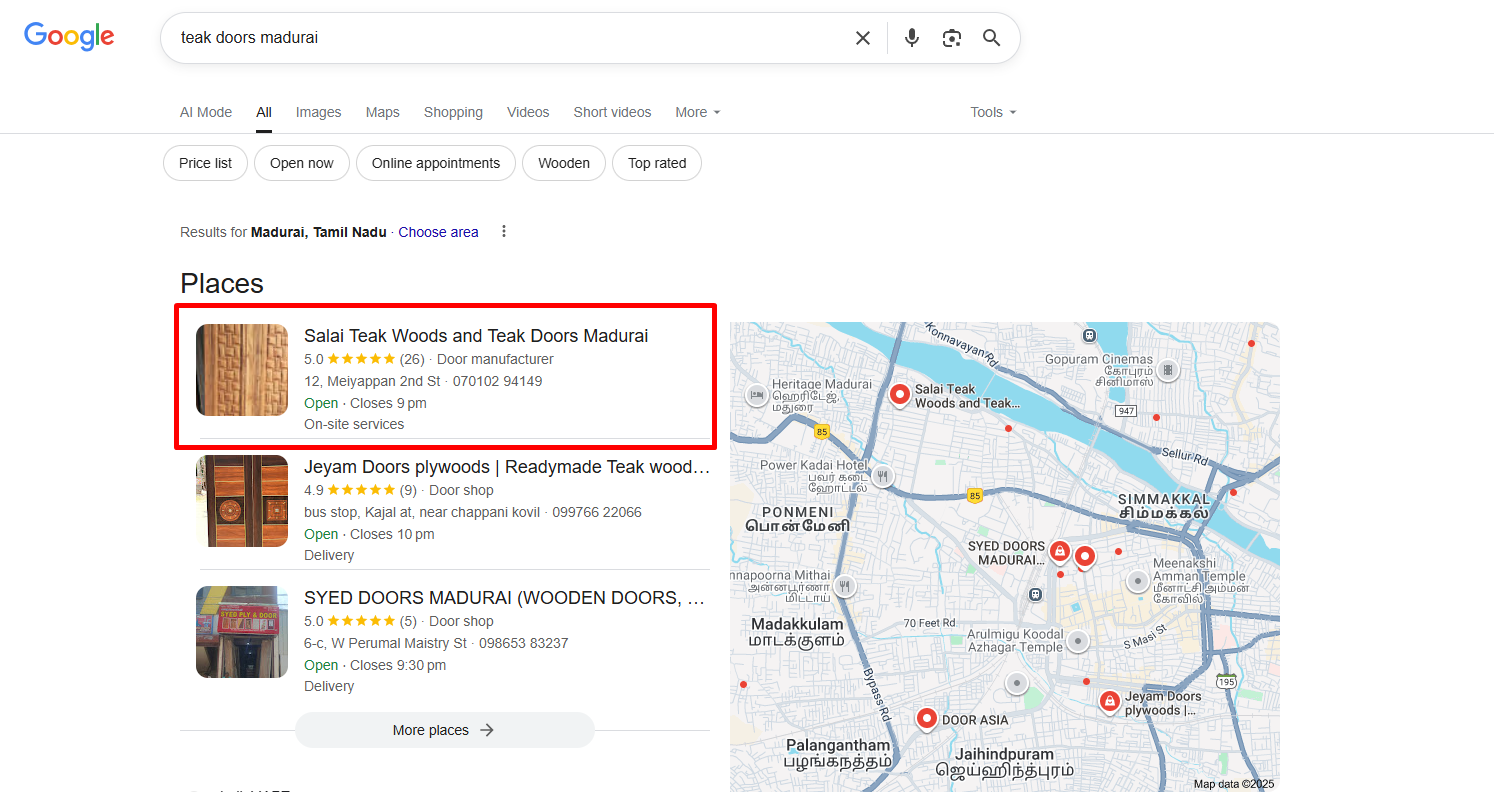
Task: Open Jeyam Doors plywoods listing
Action: click(506, 467)
